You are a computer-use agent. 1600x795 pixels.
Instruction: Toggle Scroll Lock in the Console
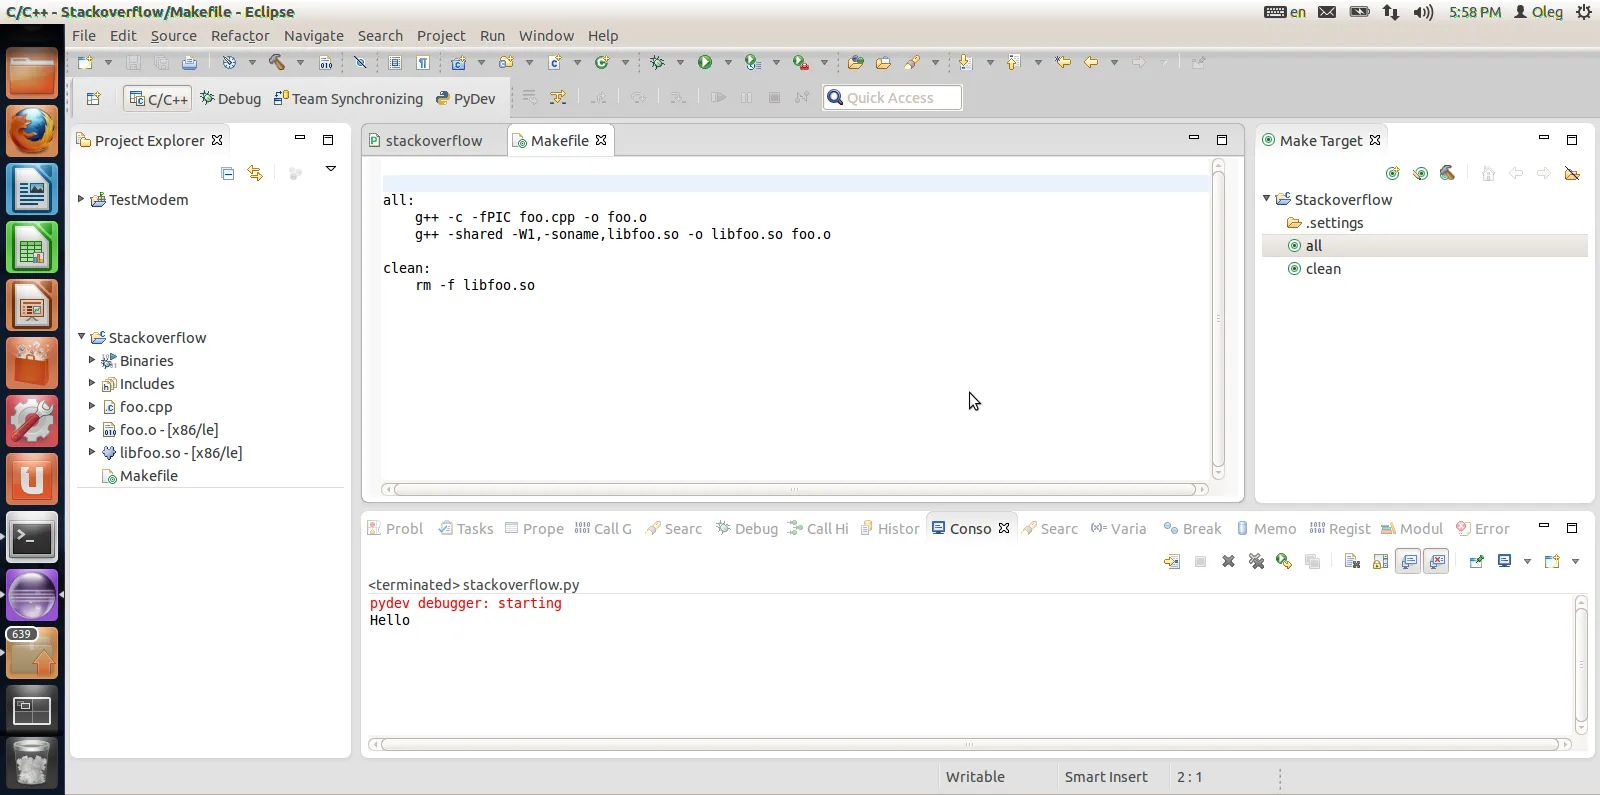pyautogui.click(x=1380, y=561)
